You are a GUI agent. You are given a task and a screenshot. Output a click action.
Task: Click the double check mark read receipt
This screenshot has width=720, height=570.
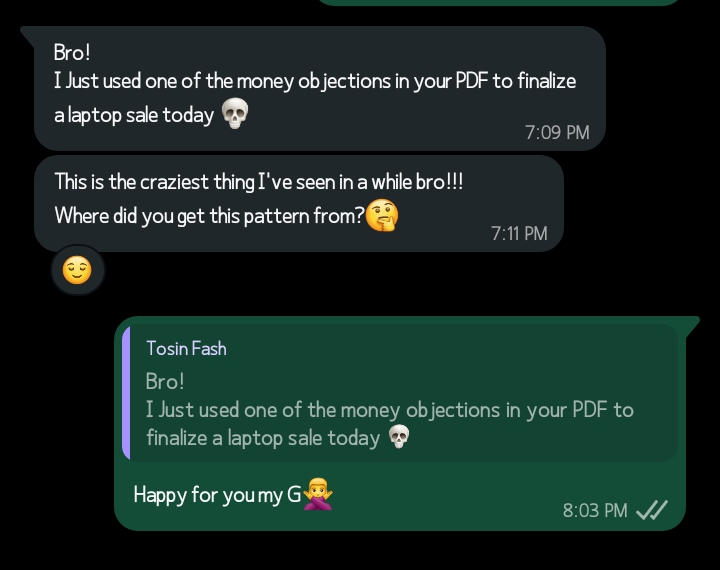(652, 511)
